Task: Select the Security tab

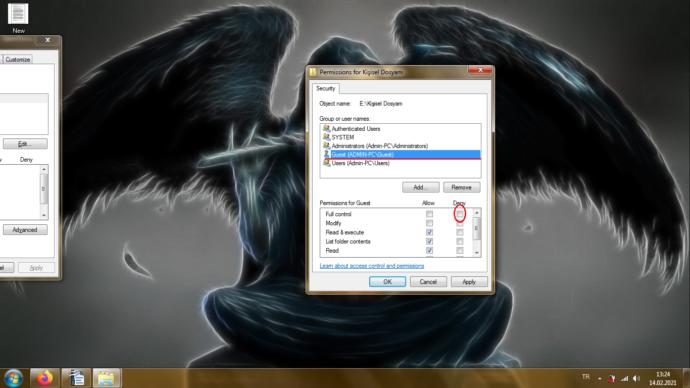Action: (x=326, y=88)
